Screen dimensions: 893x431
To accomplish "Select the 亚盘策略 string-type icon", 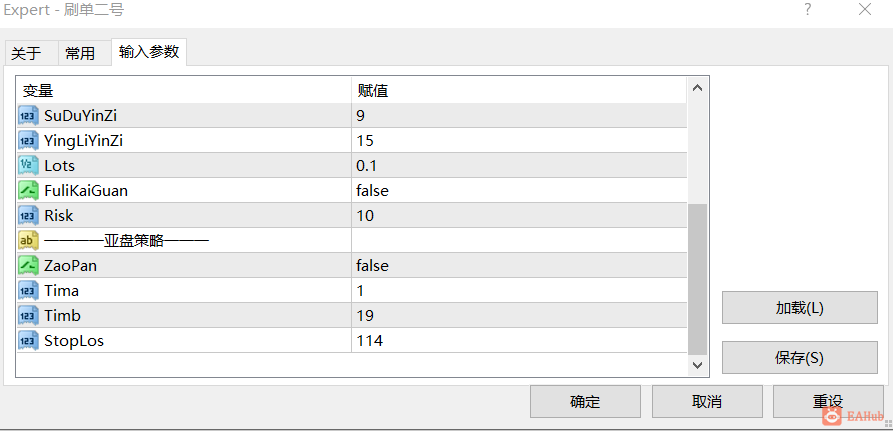I will coord(28,241).
